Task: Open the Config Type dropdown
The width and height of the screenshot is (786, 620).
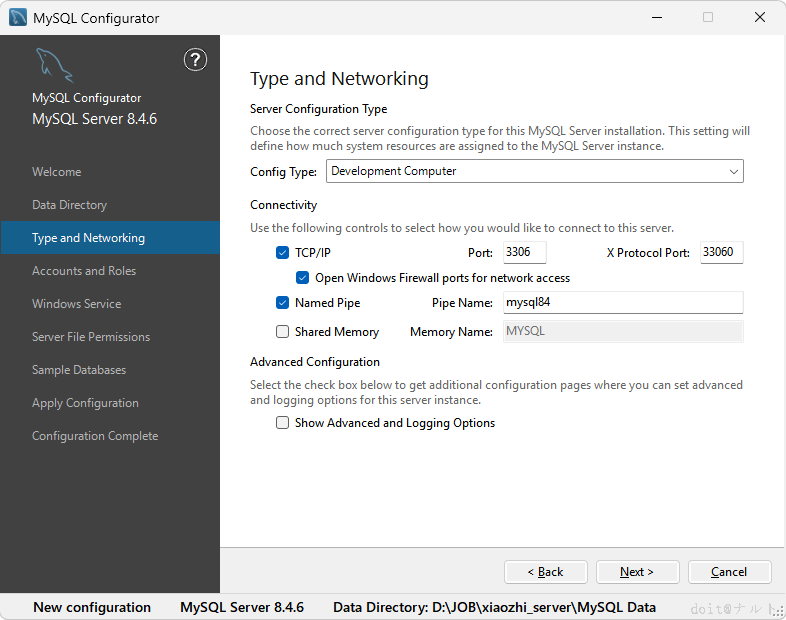Action: [x=534, y=172]
